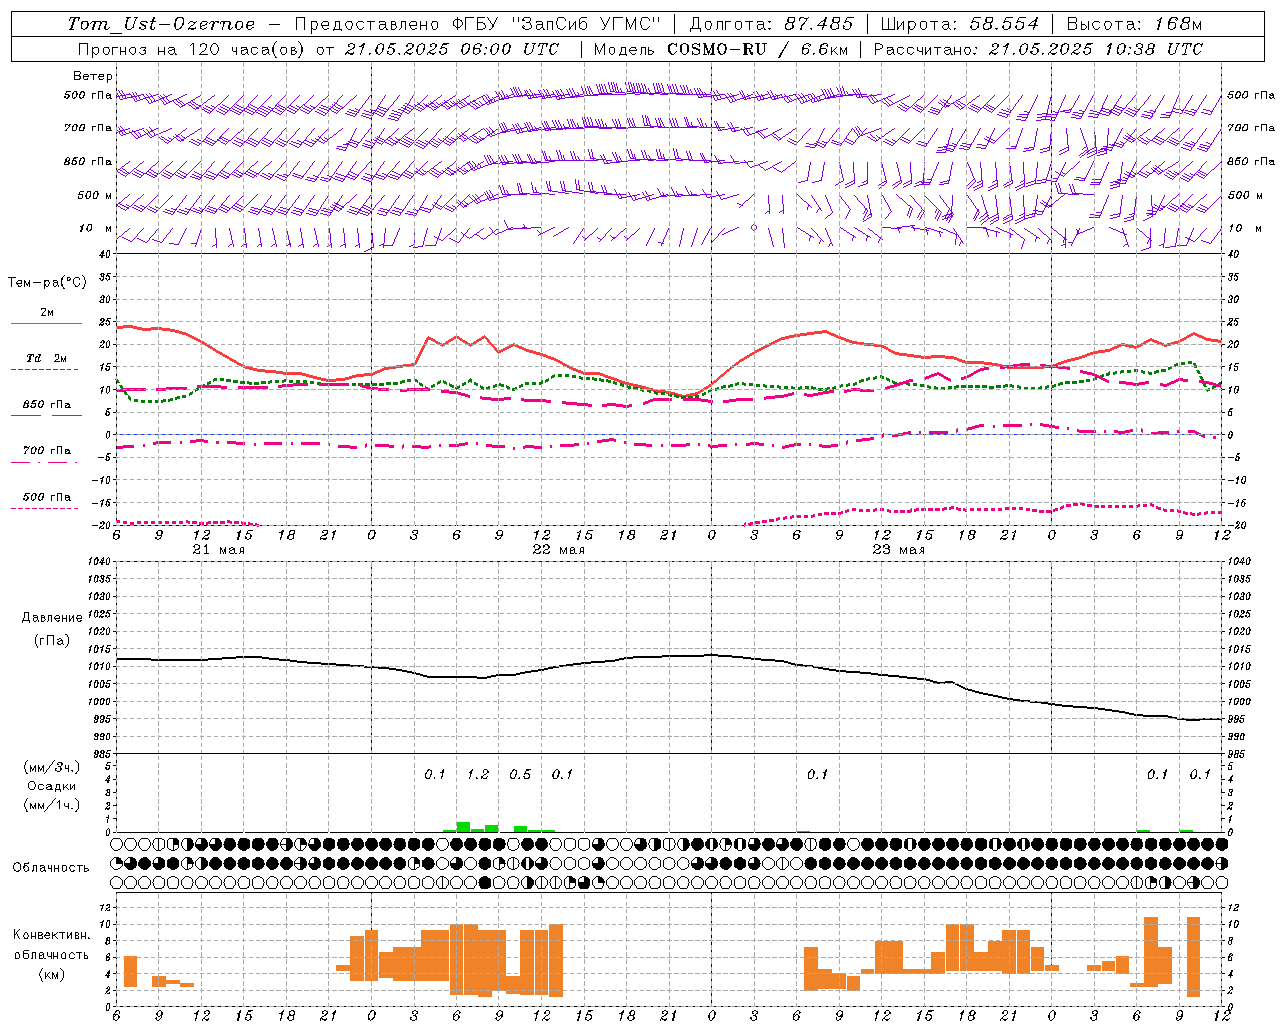Click the 'Конвективн.' convective label

pos(52,934)
